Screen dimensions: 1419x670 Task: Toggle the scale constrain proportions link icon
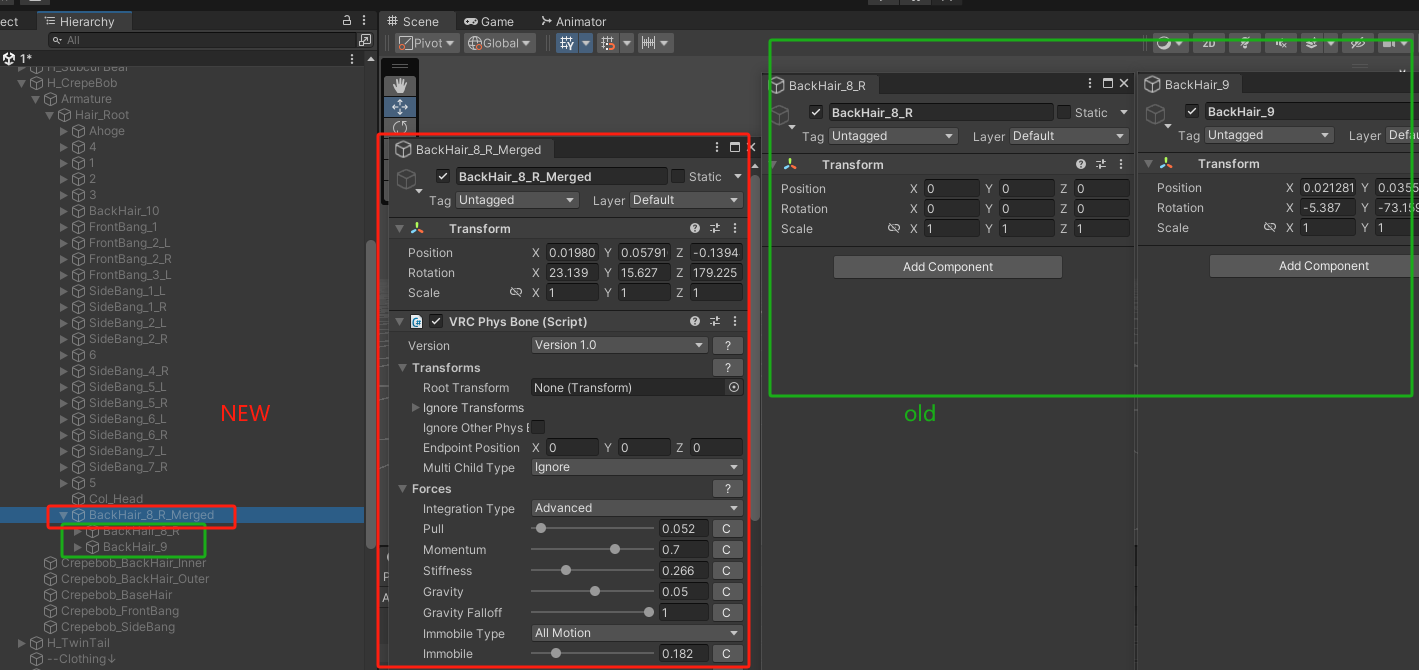click(516, 292)
